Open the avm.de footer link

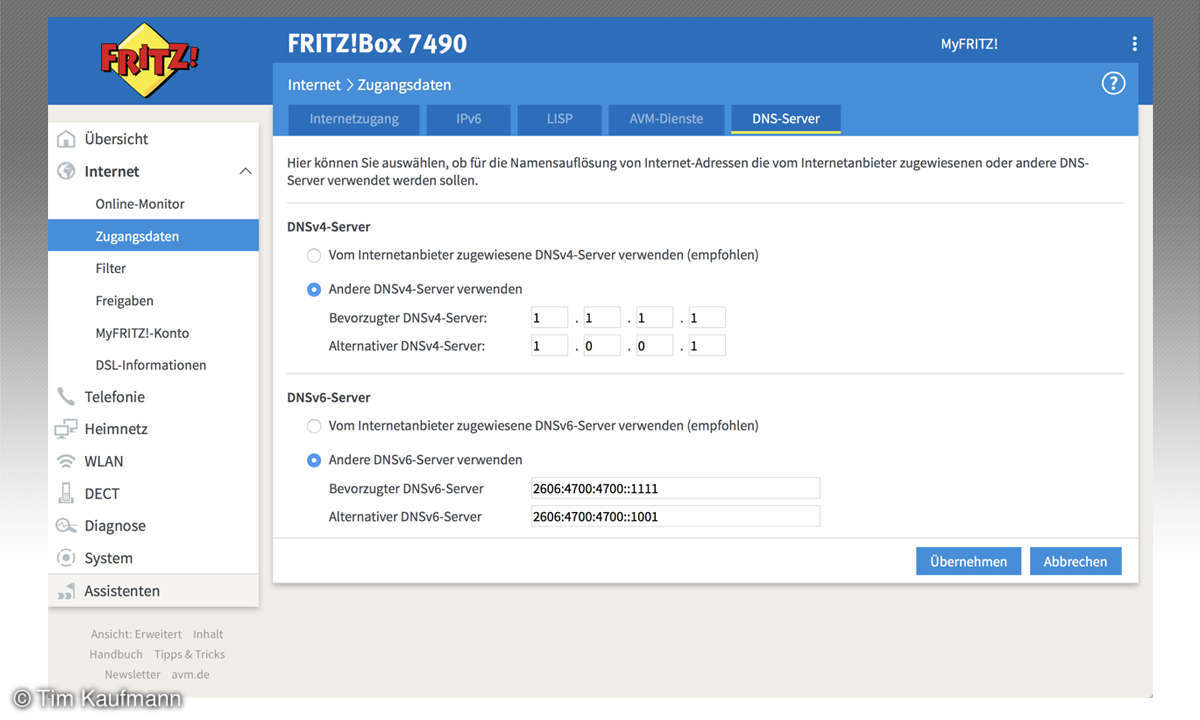click(190, 674)
